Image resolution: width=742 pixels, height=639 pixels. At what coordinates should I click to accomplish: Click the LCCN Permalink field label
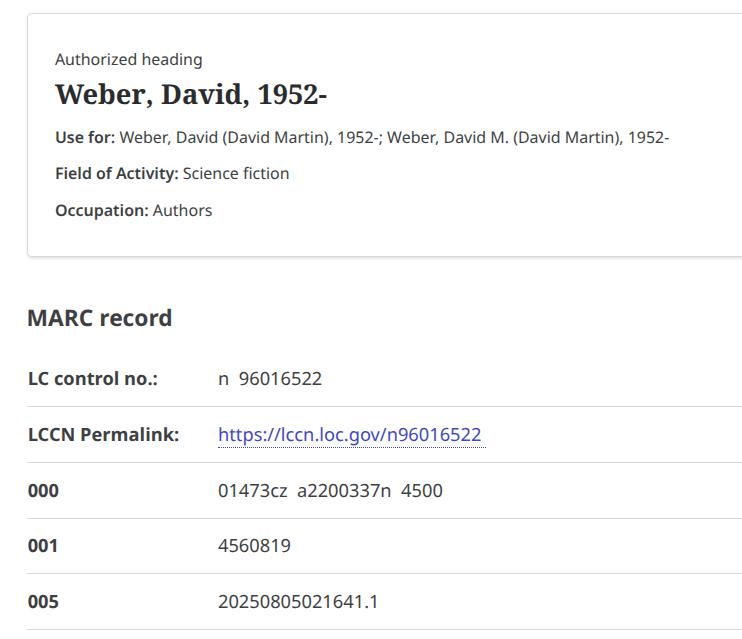pos(103,435)
